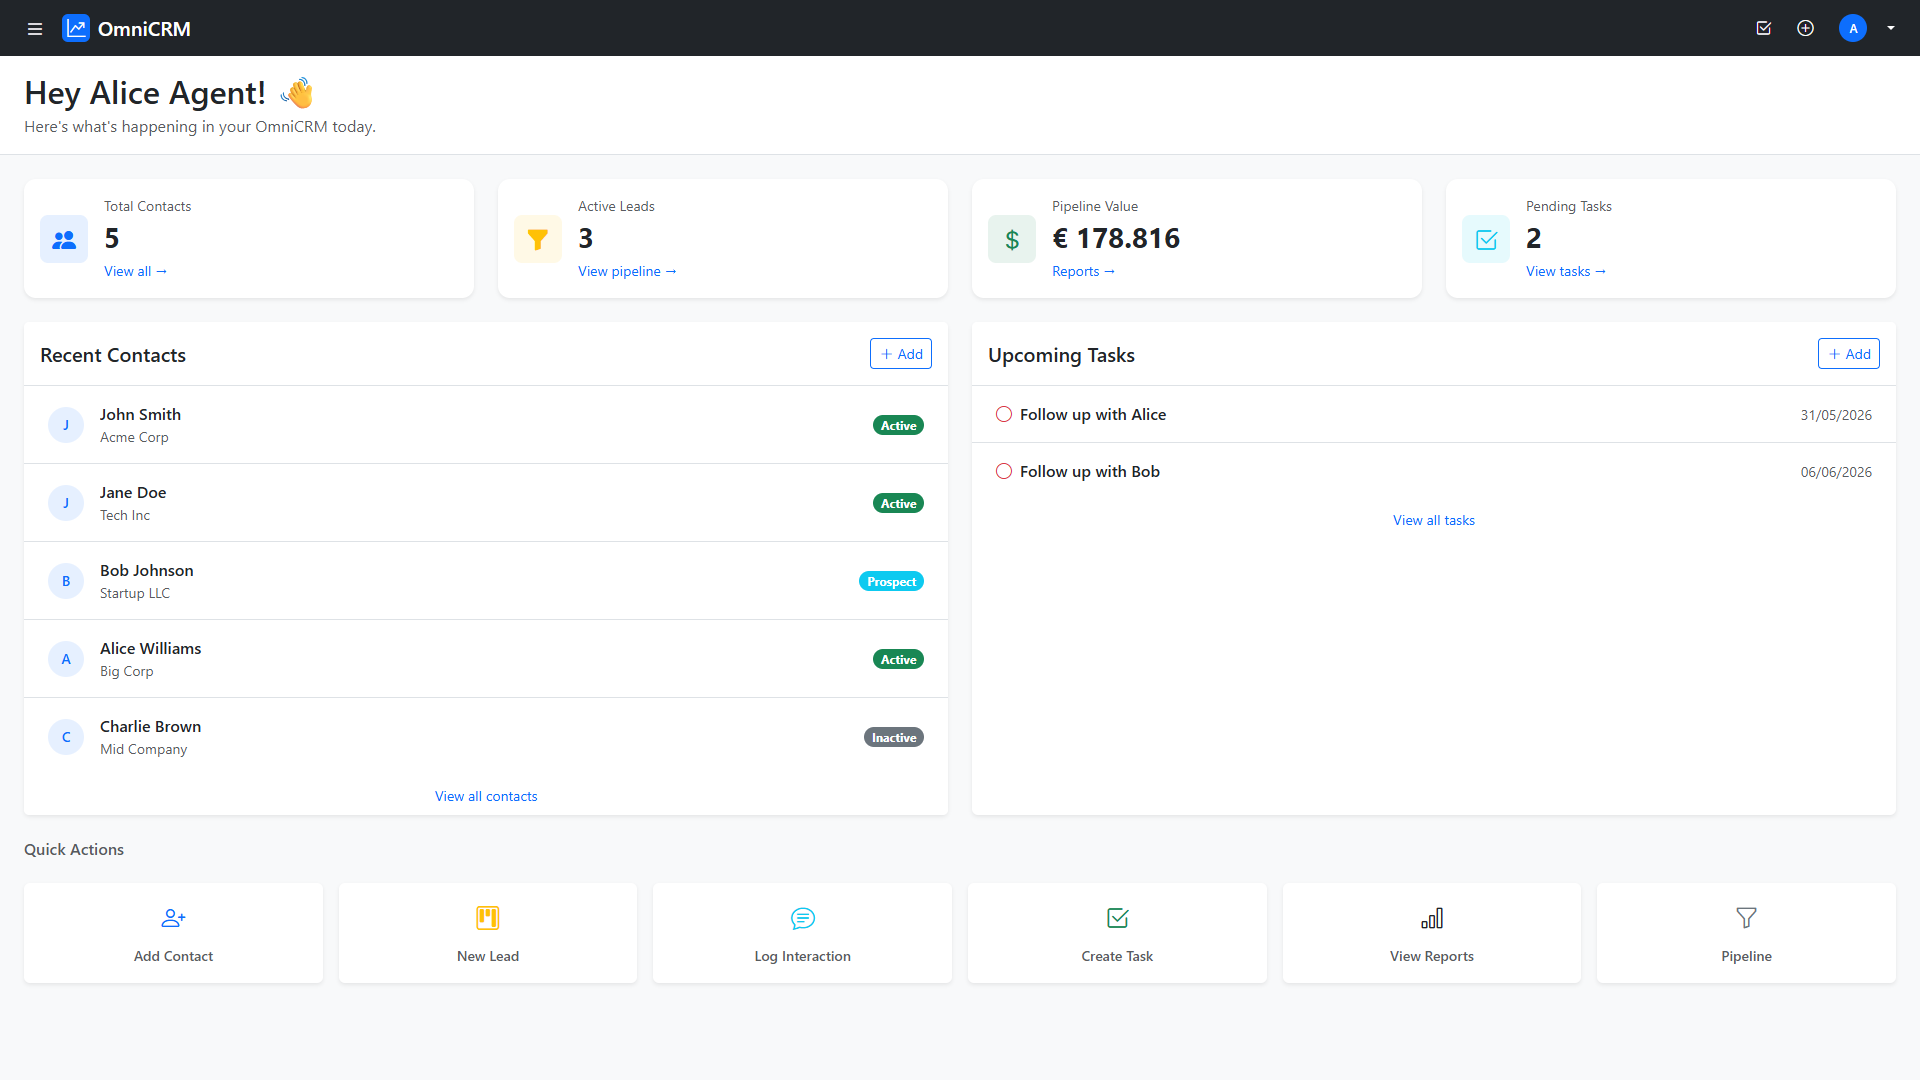Click Alice Williams's A avatar
The width and height of the screenshot is (1920, 1080).
(66, 659)
